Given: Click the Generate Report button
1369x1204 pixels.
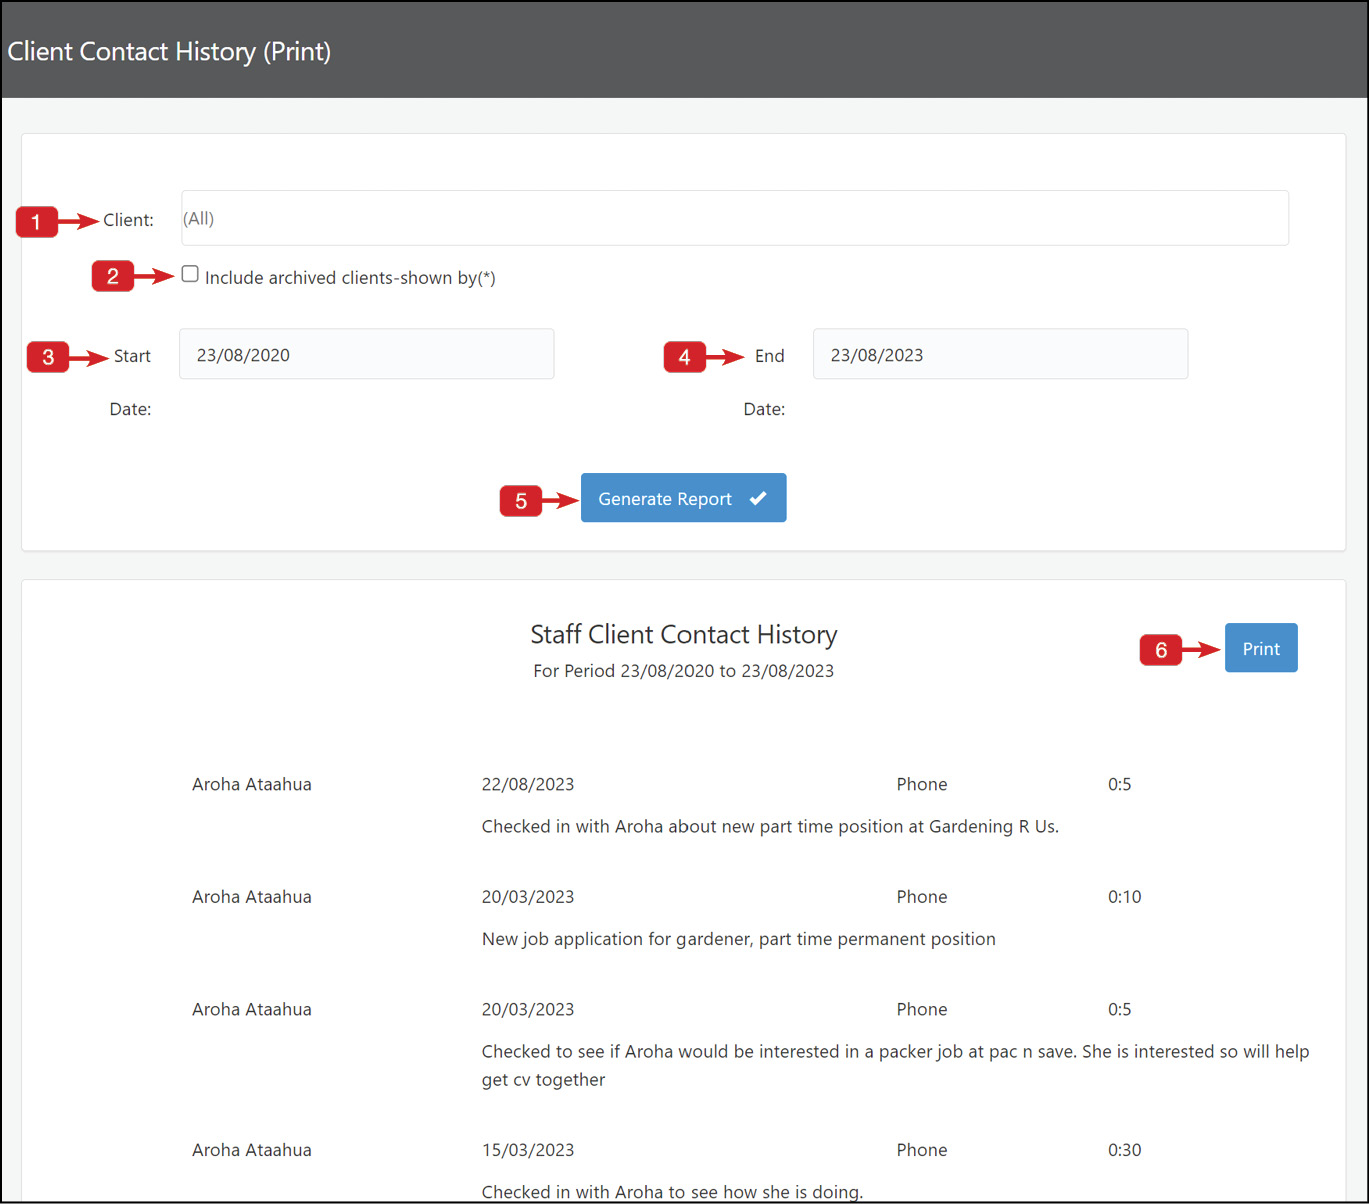Looking at the screenshot, I should coord(683,498).
